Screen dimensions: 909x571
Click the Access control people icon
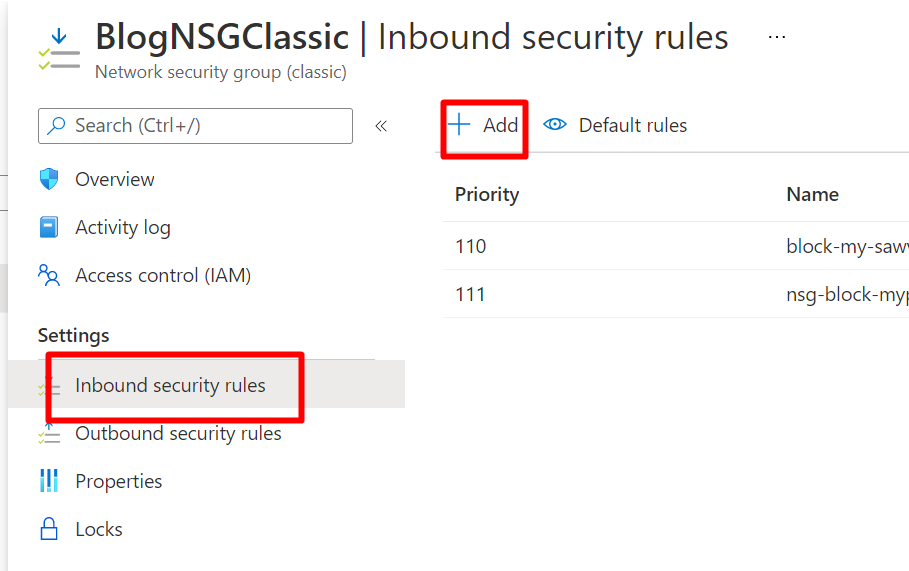(x=49, y=275)
